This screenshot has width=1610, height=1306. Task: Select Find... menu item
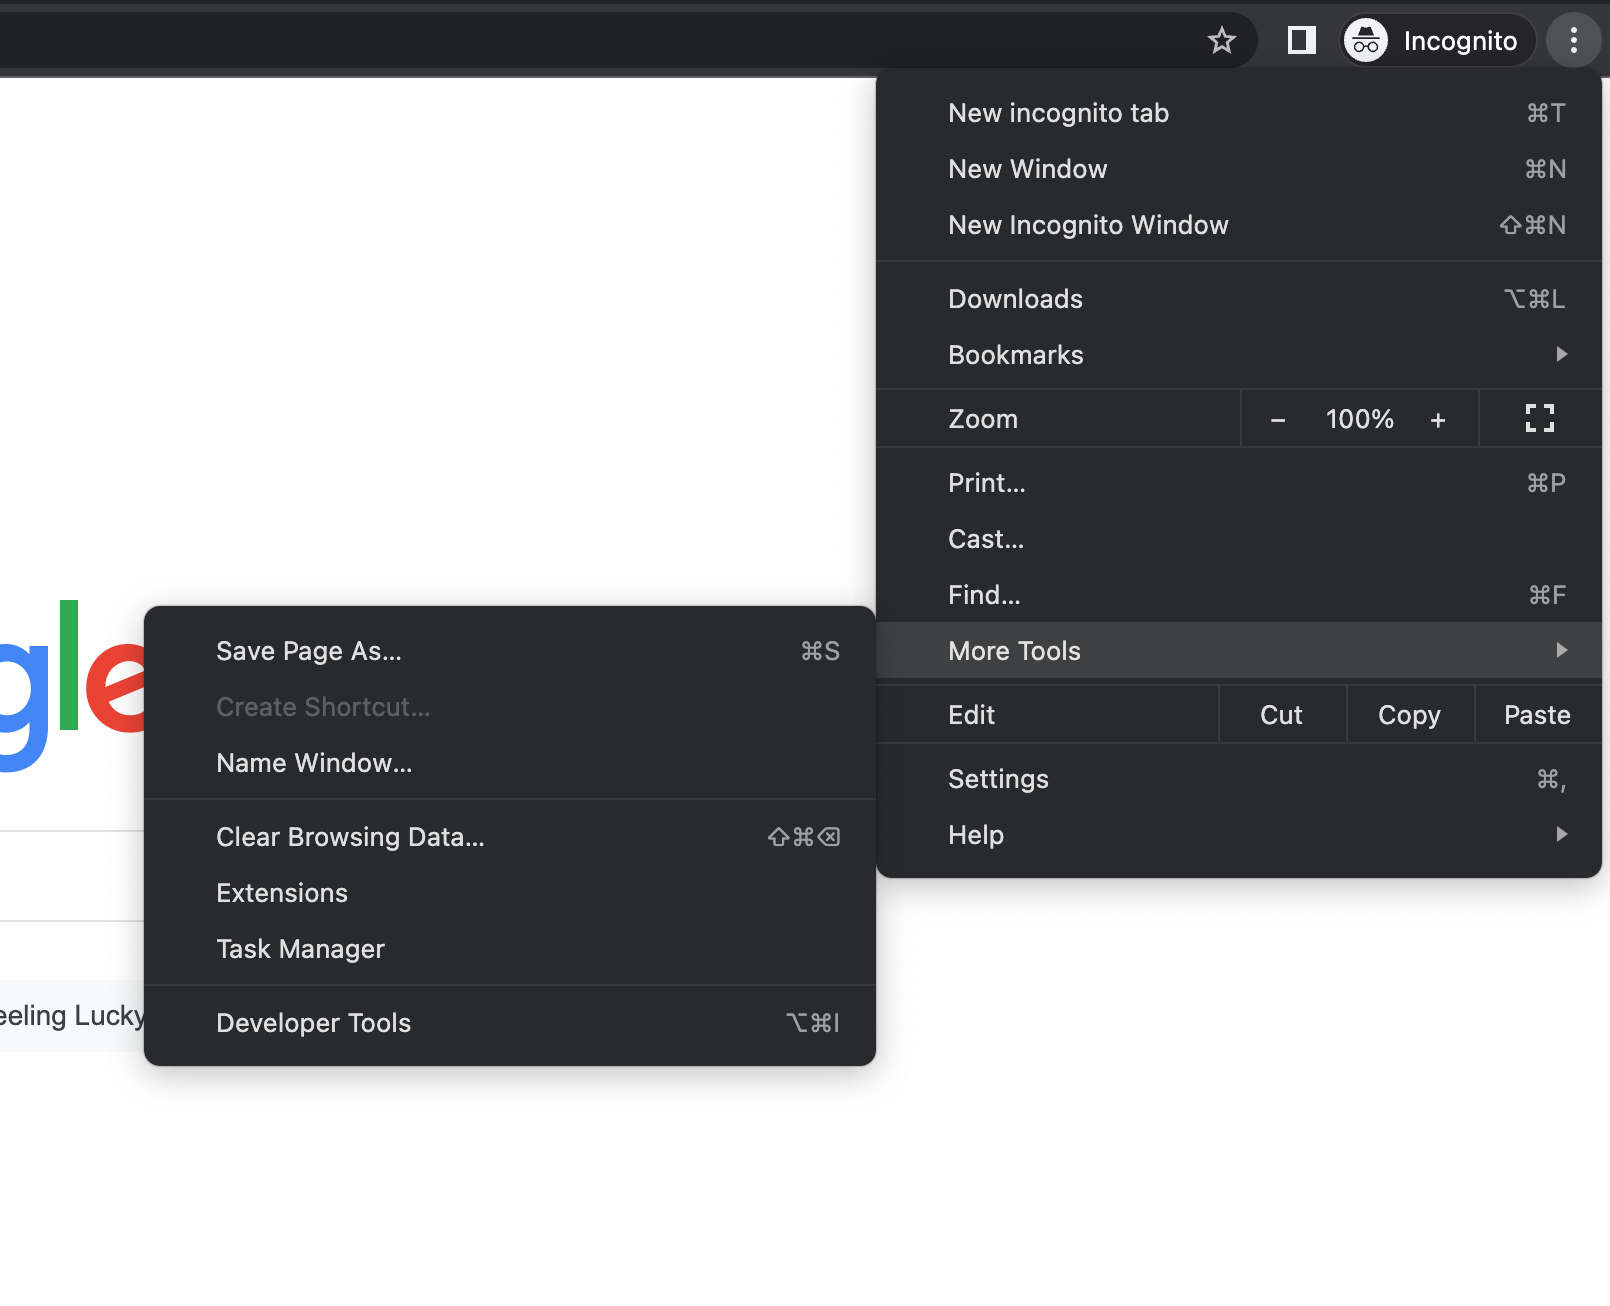tap(1239, 595)
